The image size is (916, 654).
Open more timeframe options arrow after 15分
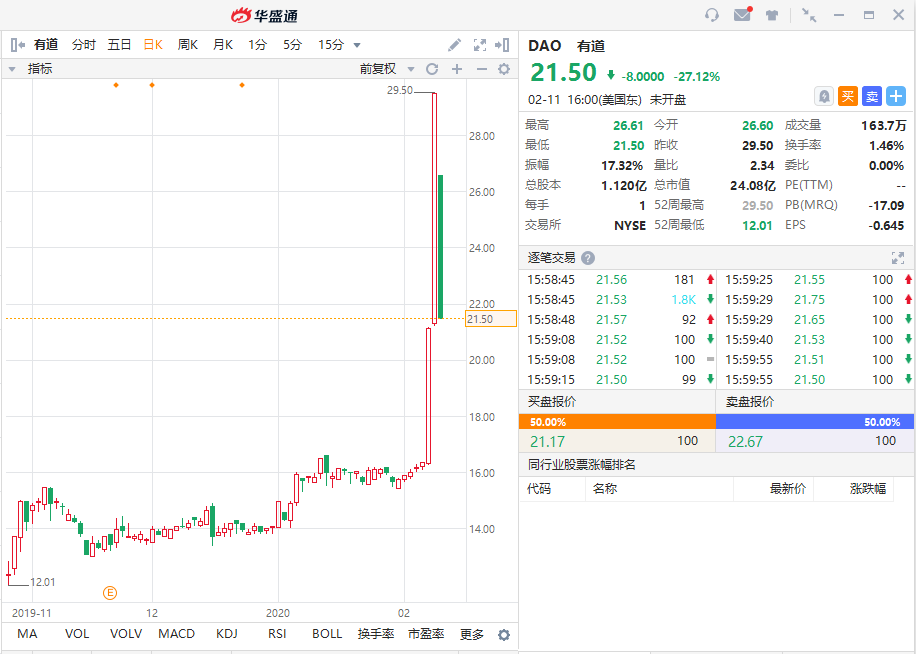[357, 45]
